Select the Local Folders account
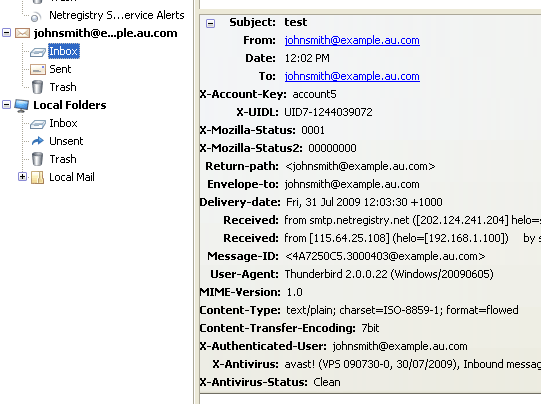Screen dimensions: 541x404 [70, 105]
